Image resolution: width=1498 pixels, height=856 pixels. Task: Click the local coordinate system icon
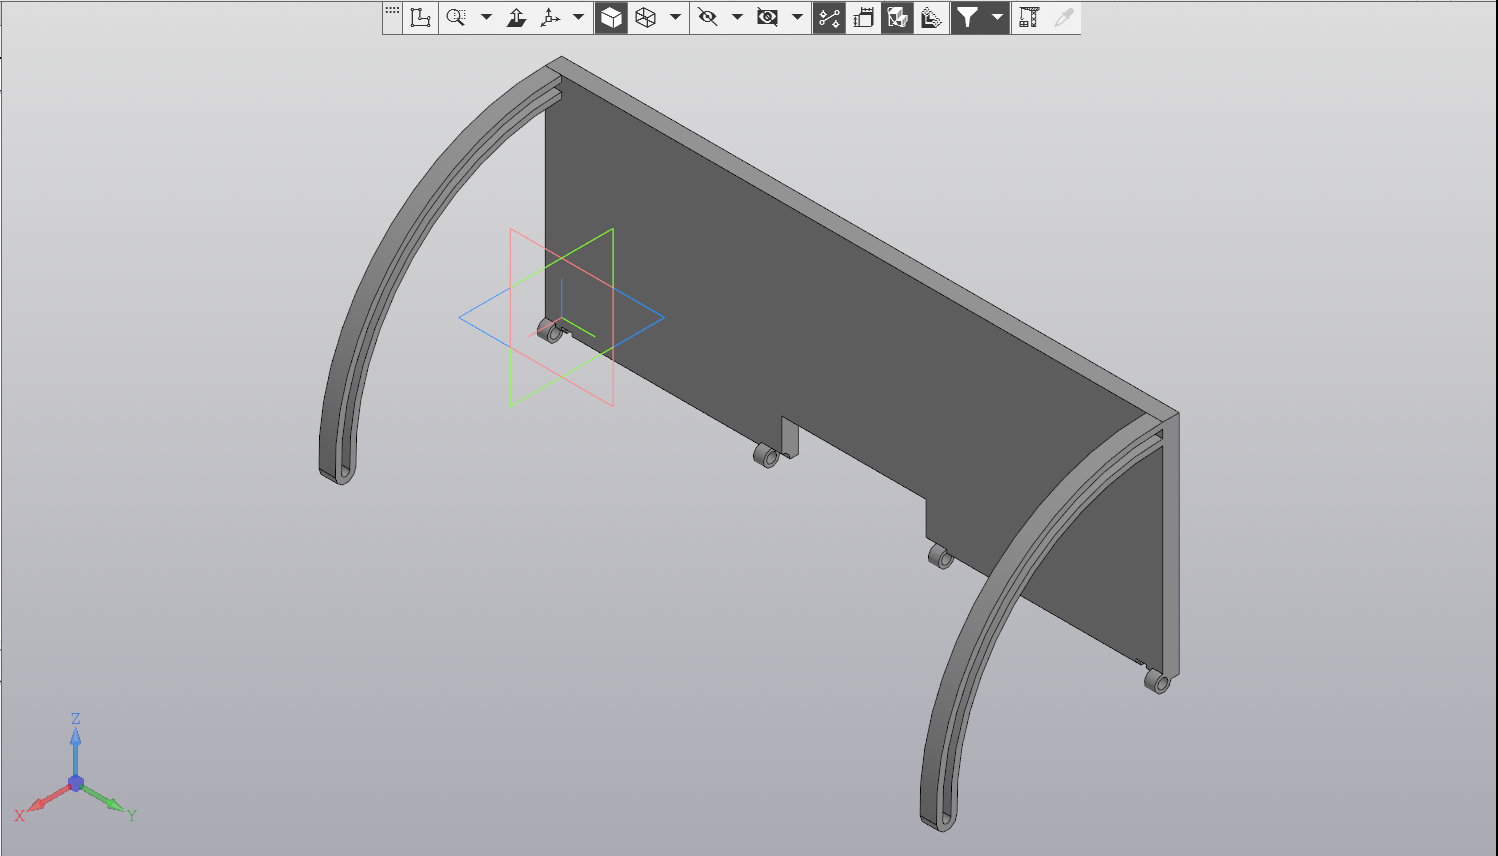tap(421, 18)
